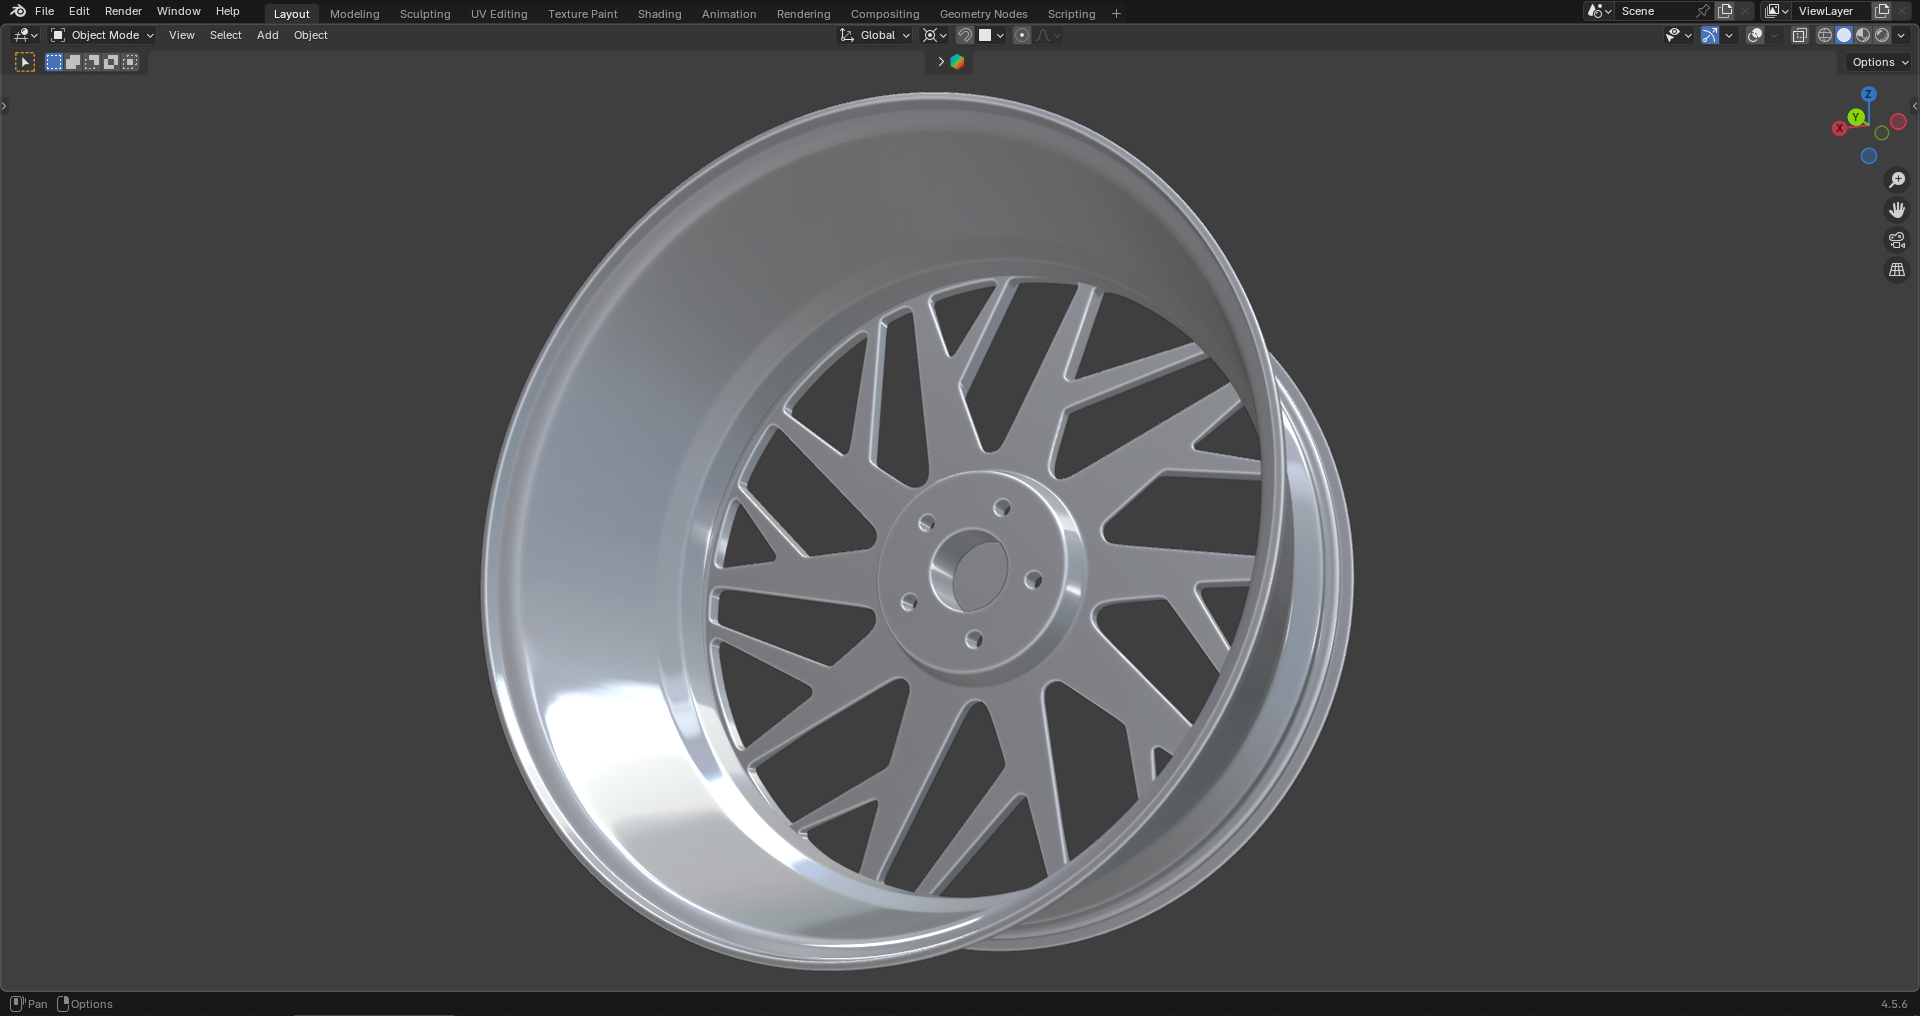Toggle X-ray mode
The height and width of the screenshot is (1016, 1920).
pos(1800,35)
